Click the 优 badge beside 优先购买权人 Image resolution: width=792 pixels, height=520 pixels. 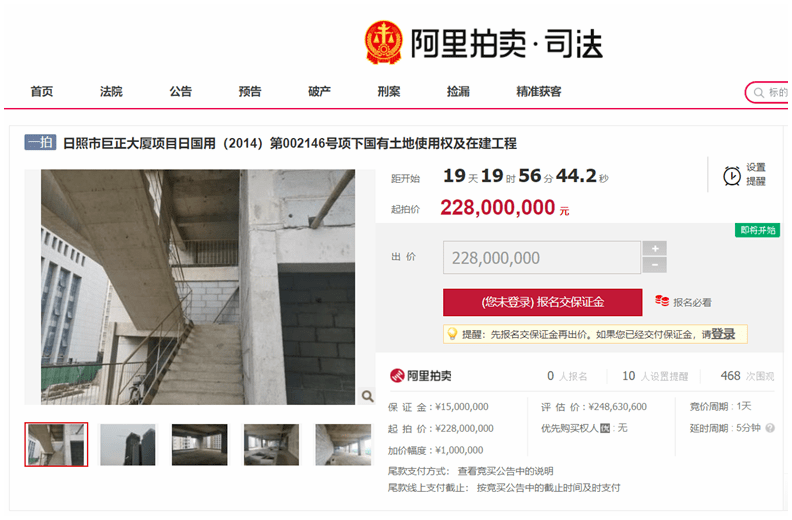[x=605, y=429]
